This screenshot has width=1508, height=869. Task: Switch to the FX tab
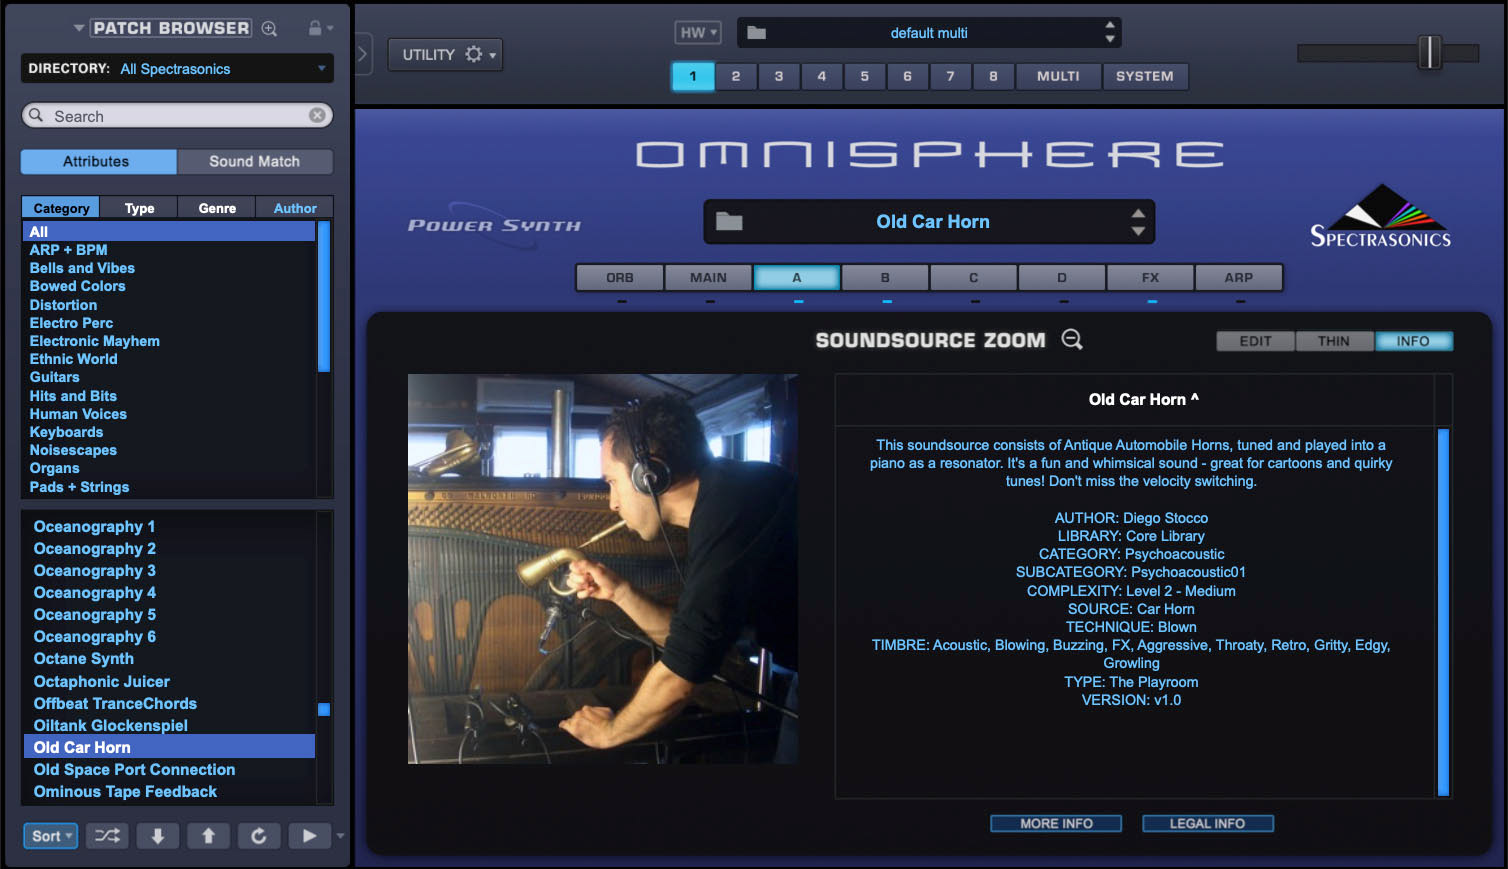pos(1150,277)
